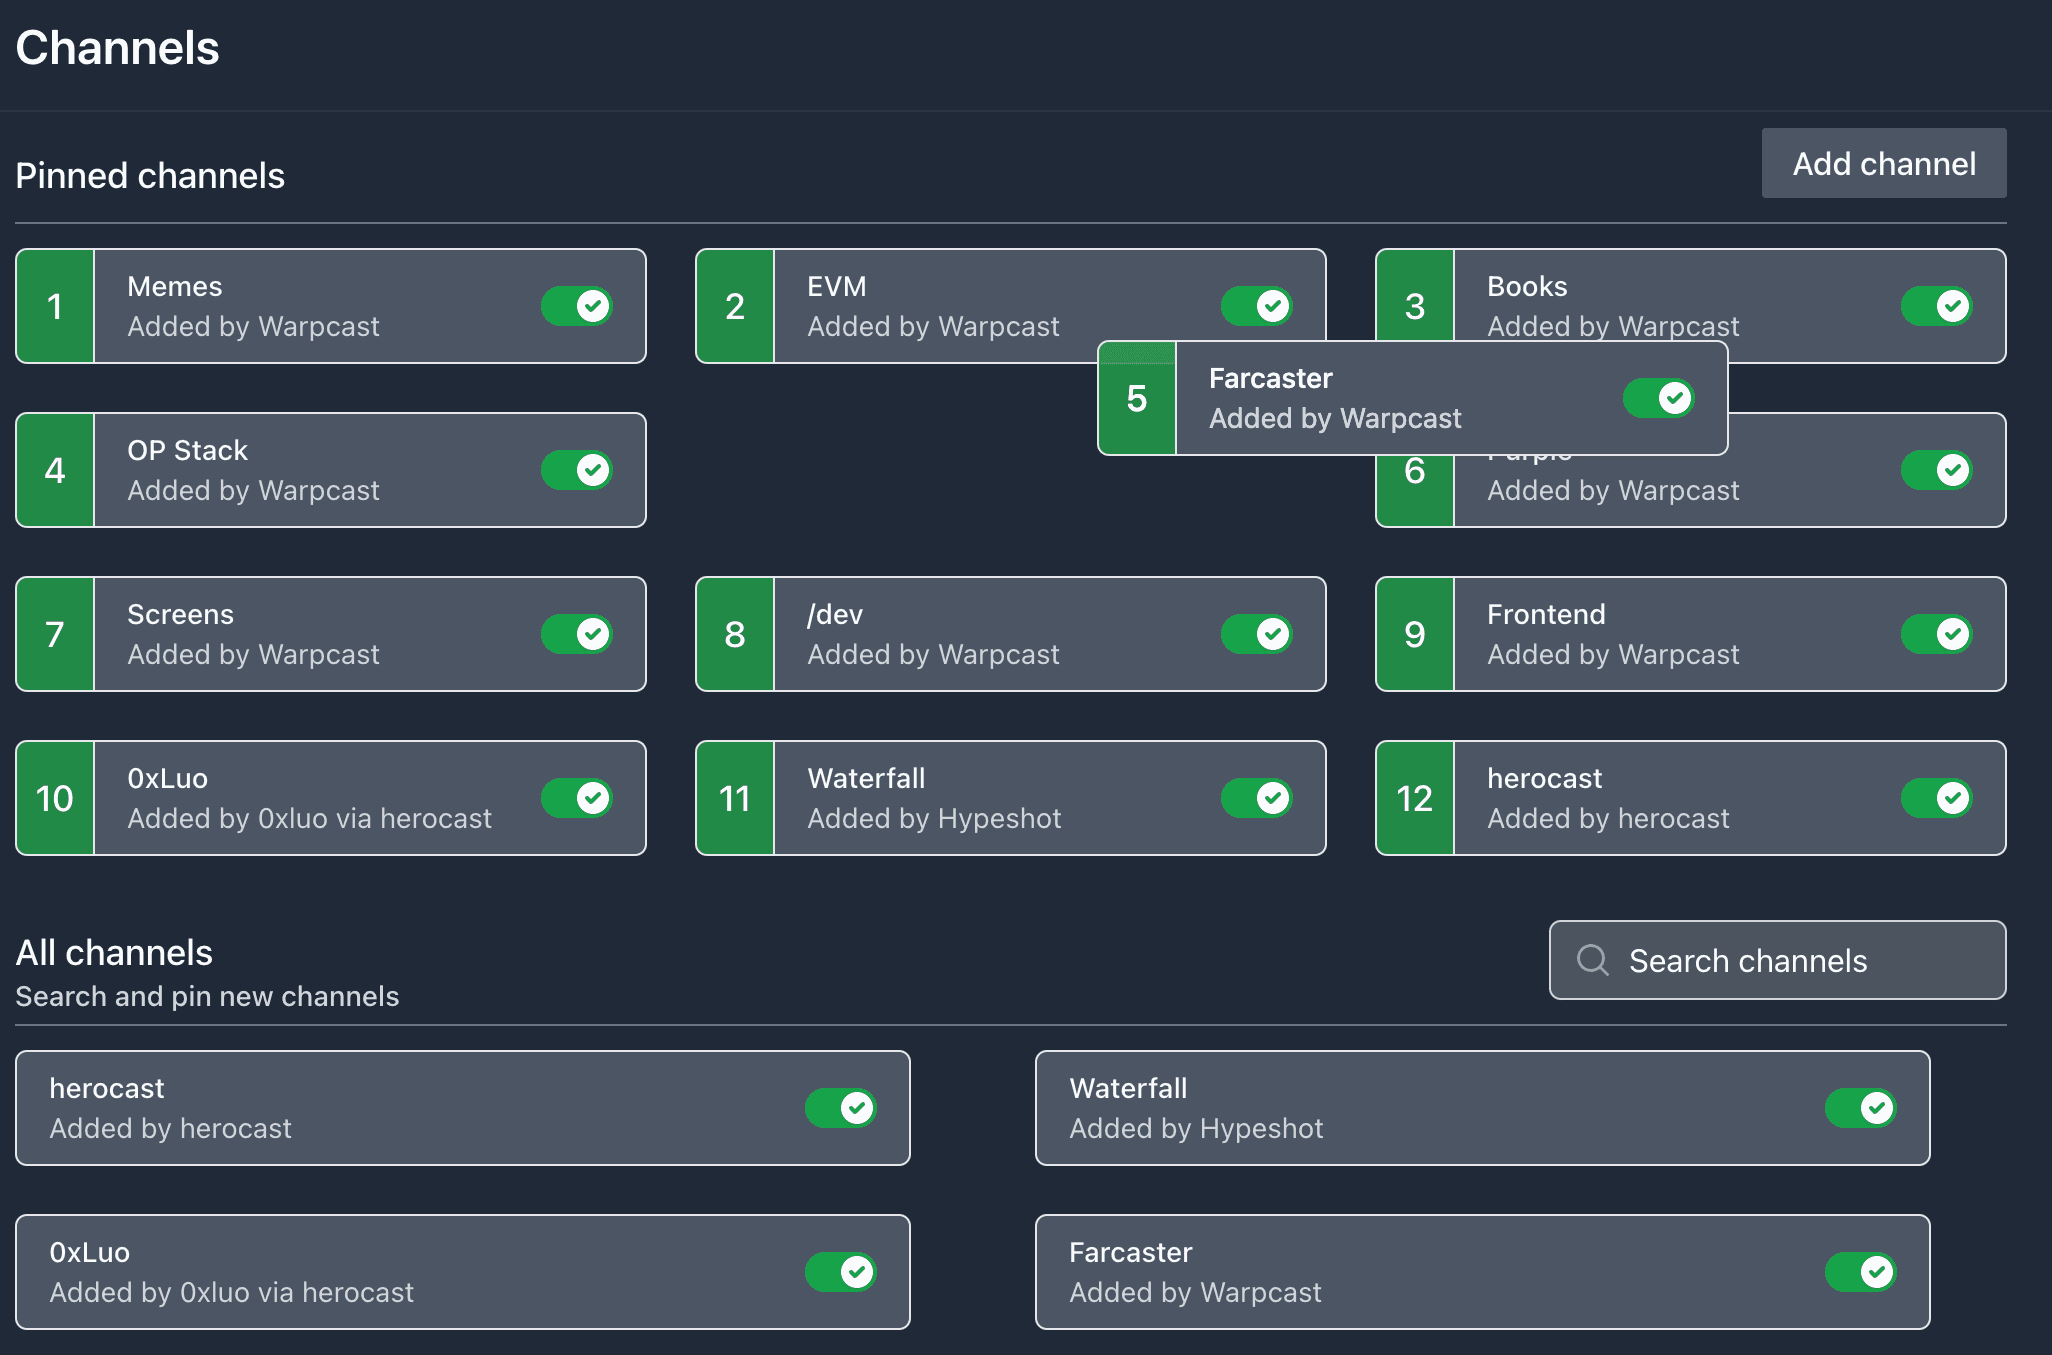Click the search magnifier icon
The image size is (2052, 1355).
click(x=1593, y=960)
